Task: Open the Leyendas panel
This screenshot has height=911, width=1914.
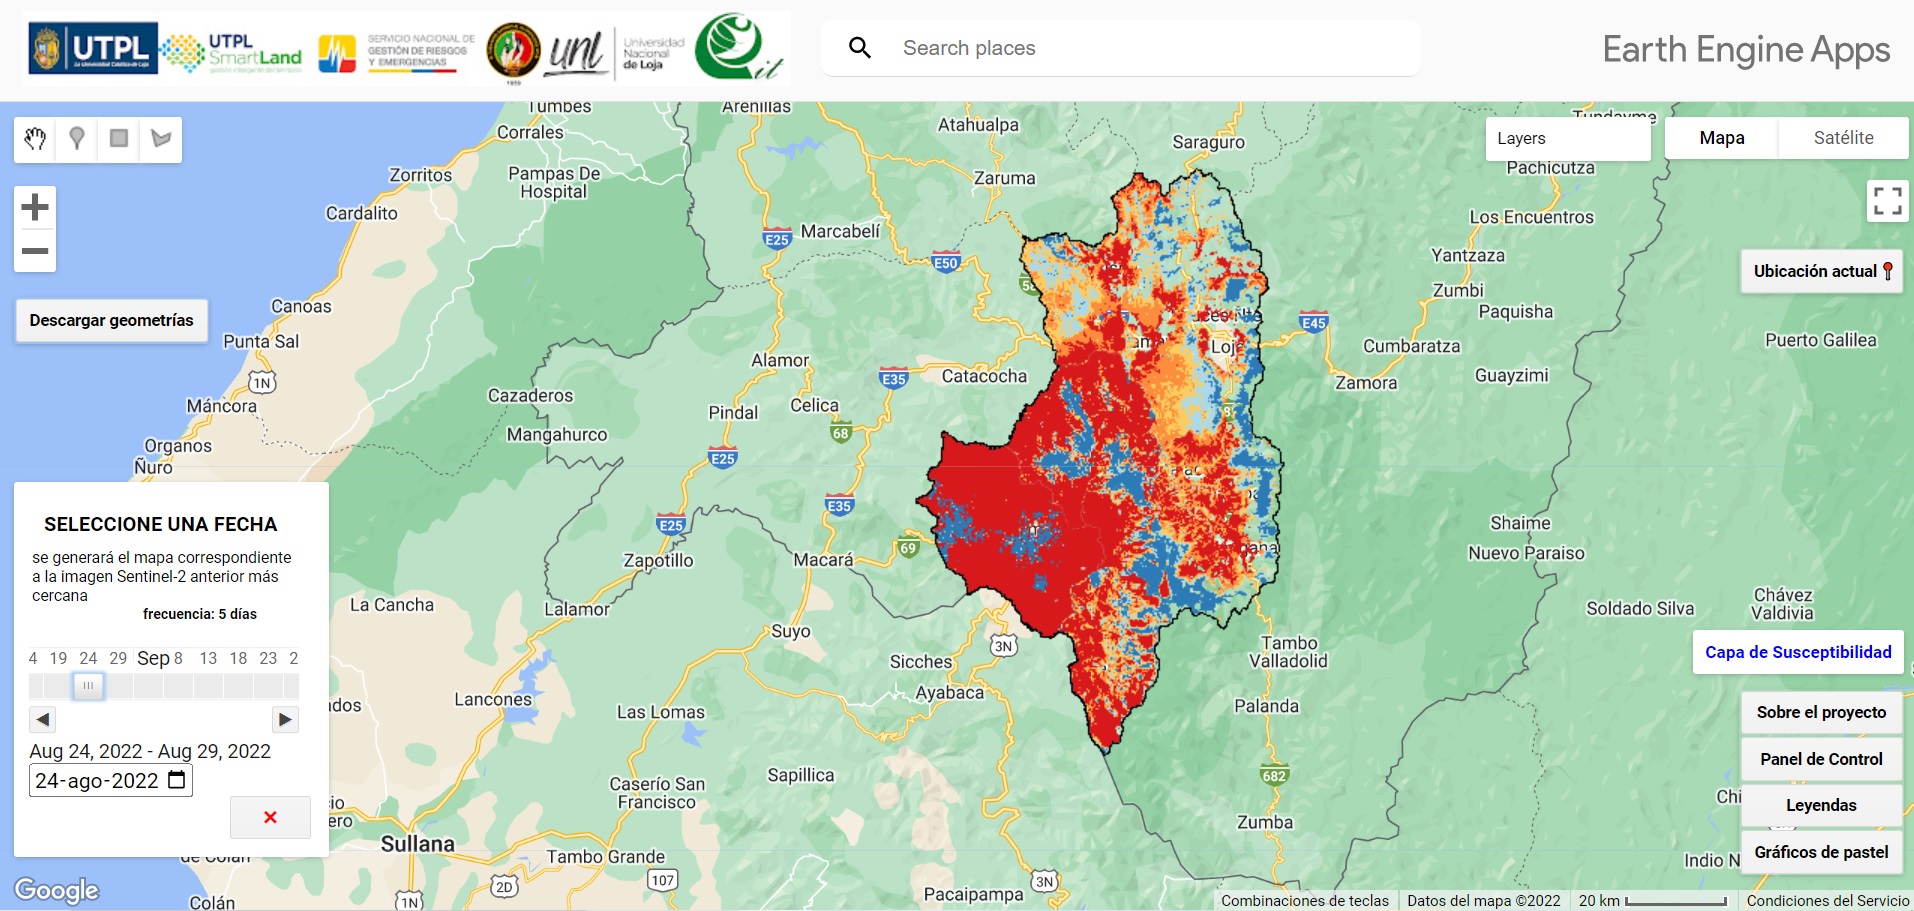Action: (x=1822, y=805)
